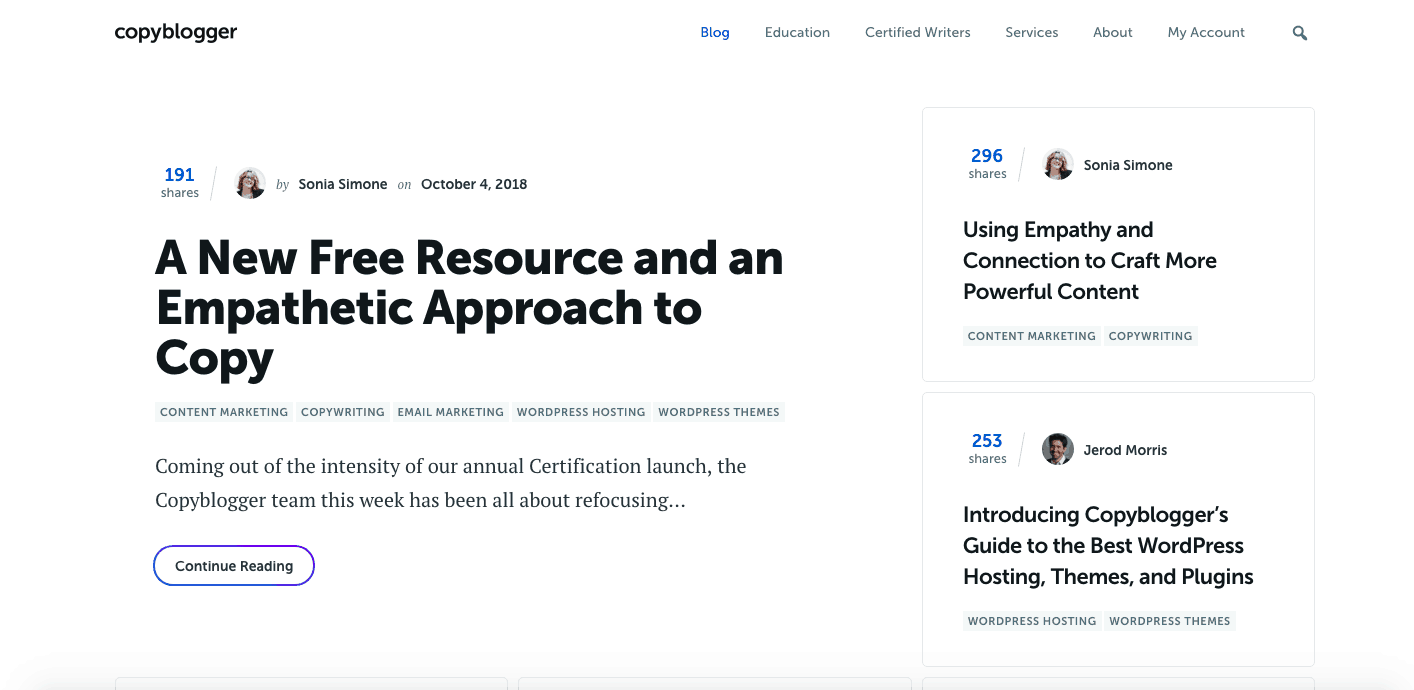Open My Account in navigation
The image size is (1414, 690).
coord(1206,32)
